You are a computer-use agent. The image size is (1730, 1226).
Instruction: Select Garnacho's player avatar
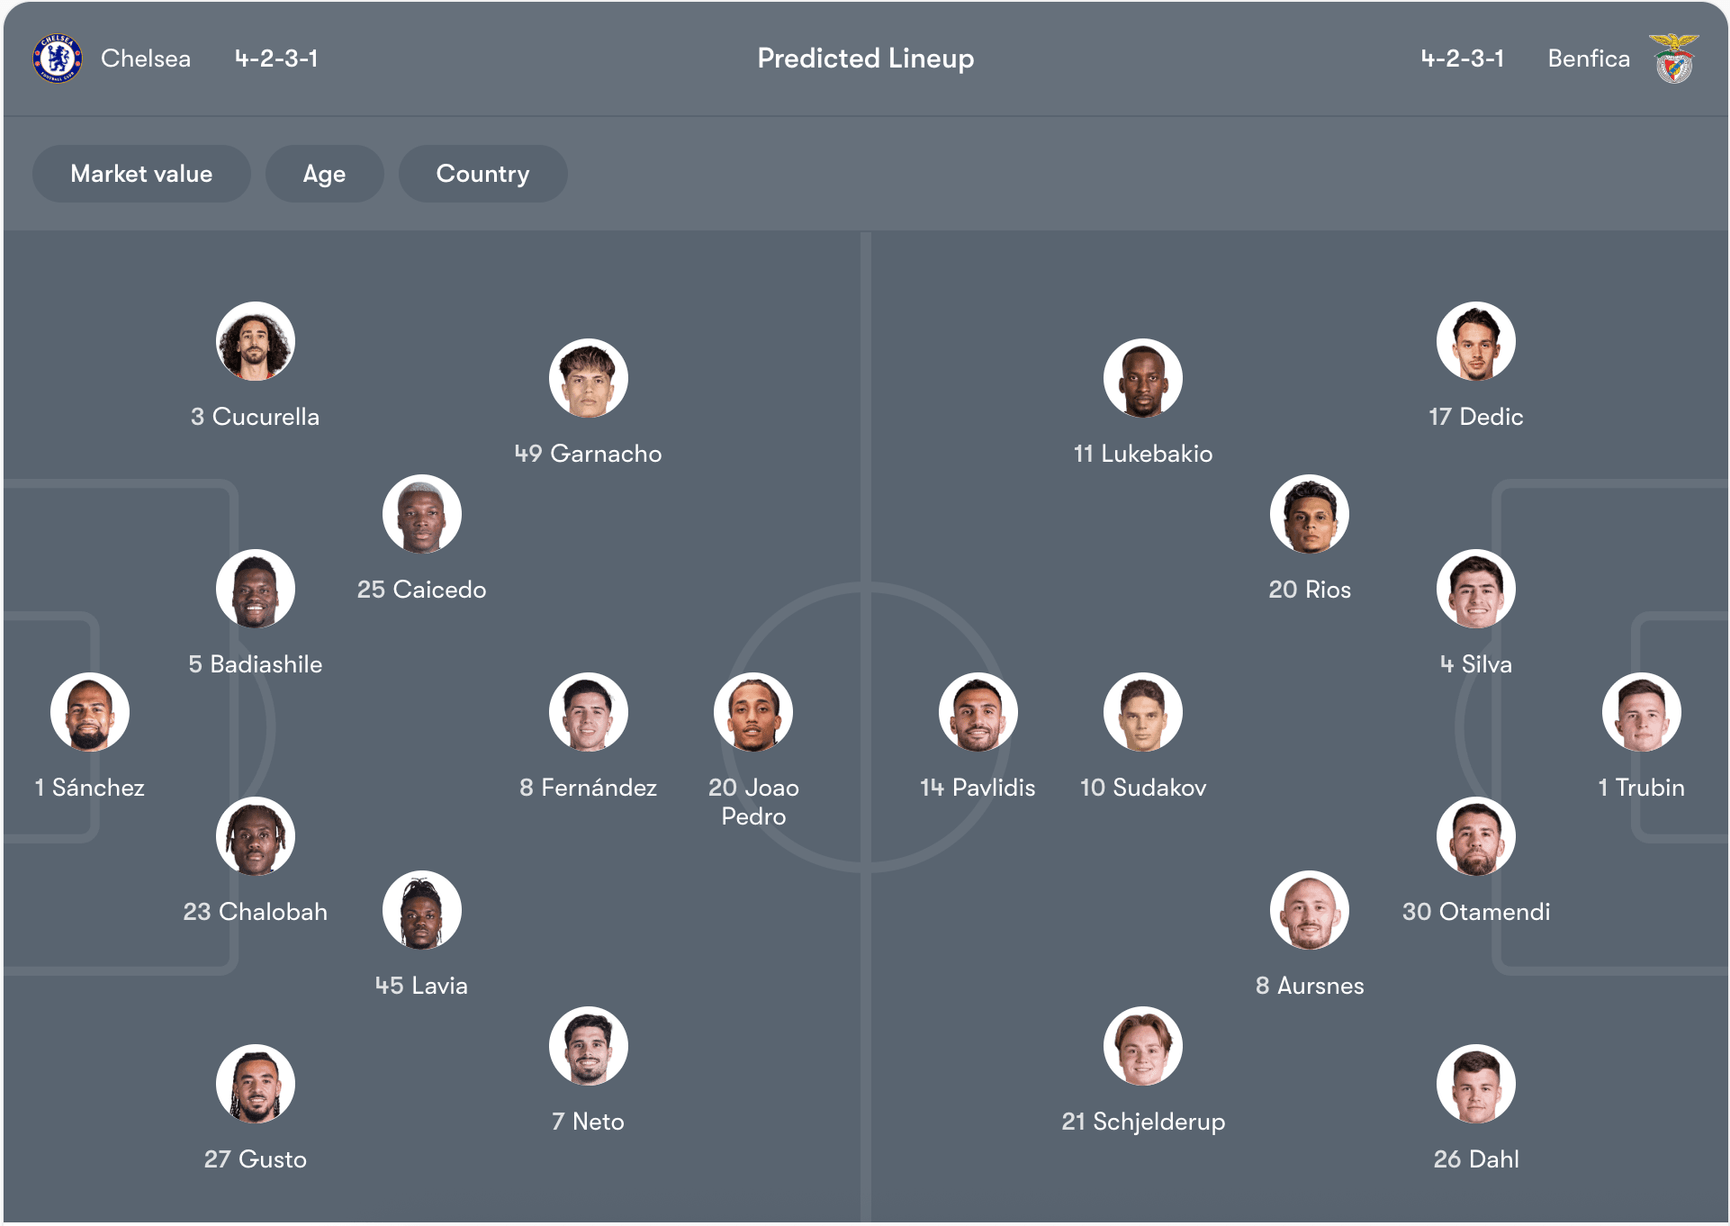[588, 379]
